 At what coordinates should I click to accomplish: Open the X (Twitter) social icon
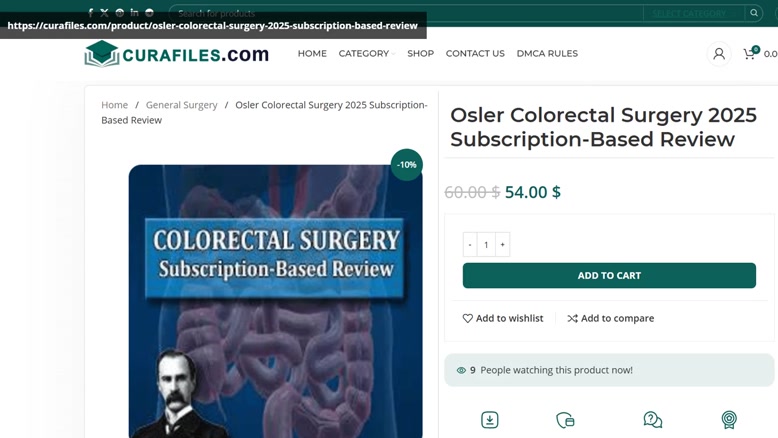[x=104, y=13]
